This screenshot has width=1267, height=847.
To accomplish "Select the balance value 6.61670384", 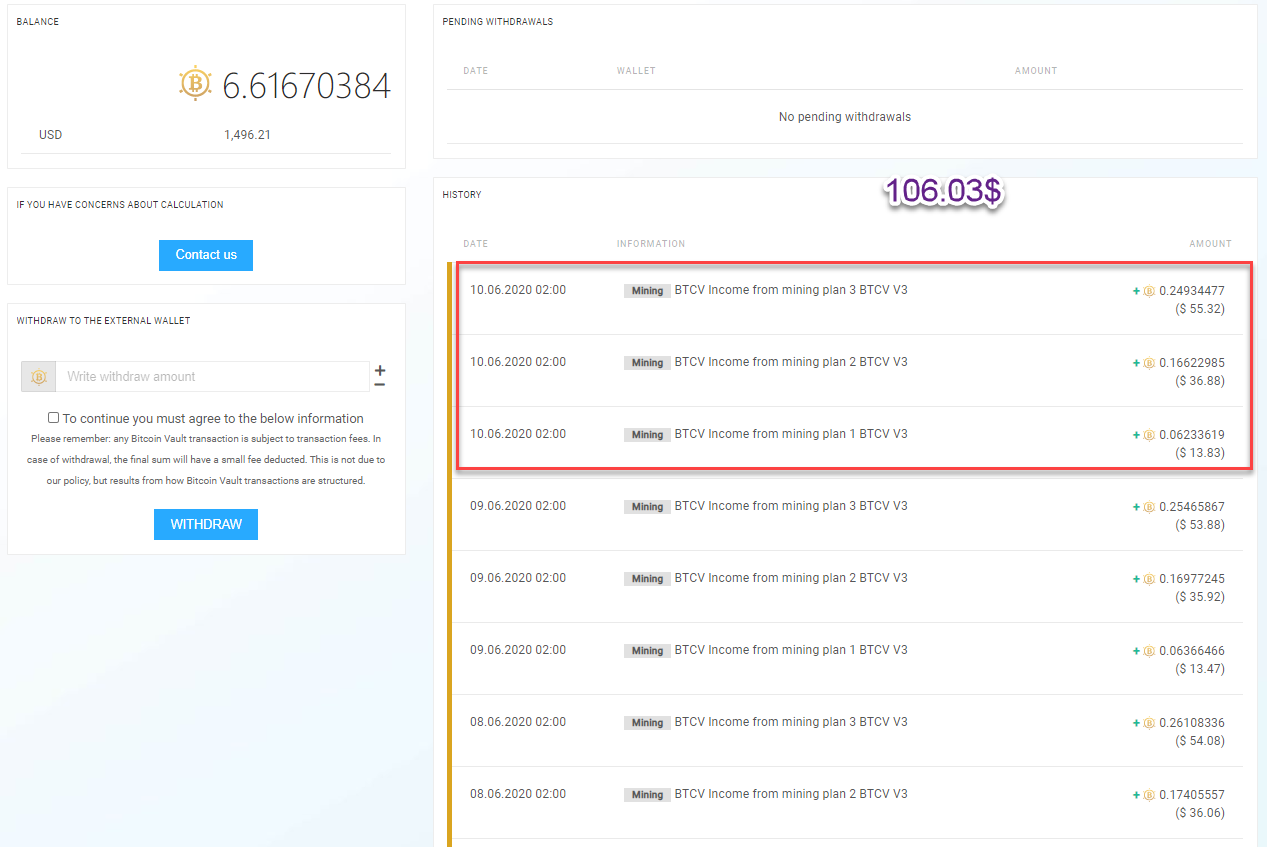I will tap(306, 86).
